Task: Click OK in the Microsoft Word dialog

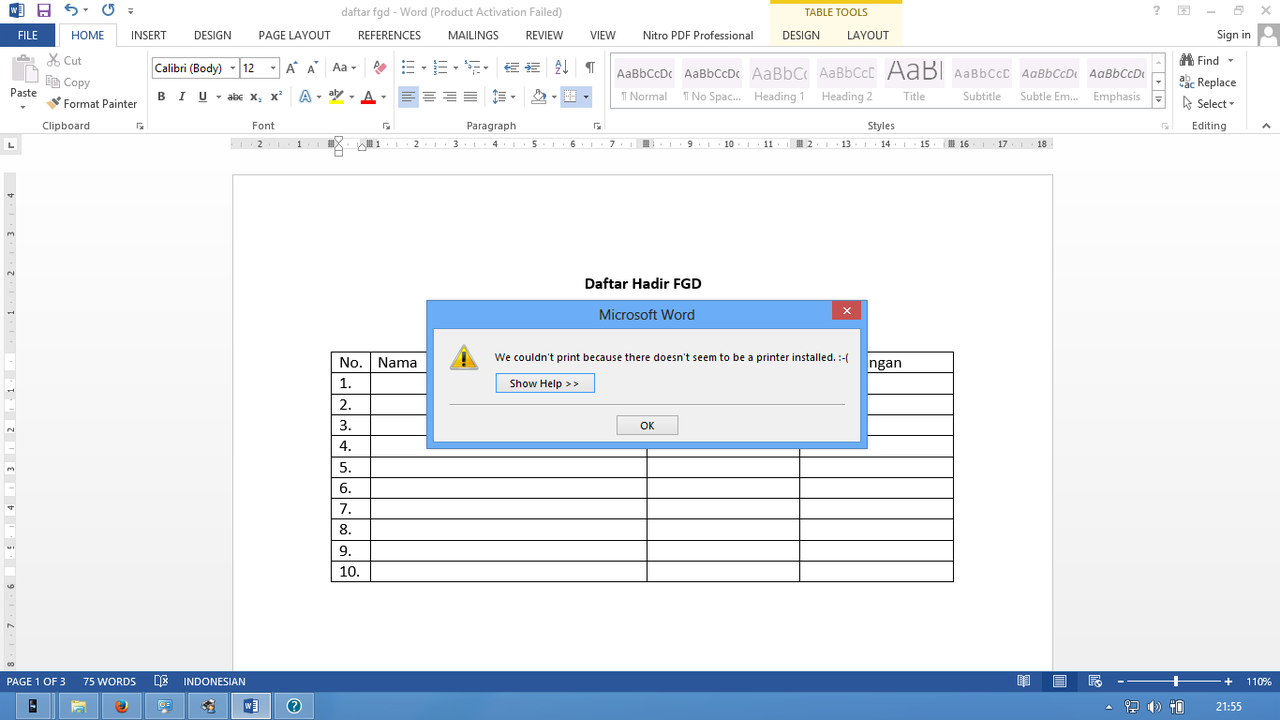Action: (x=647, y=426)
